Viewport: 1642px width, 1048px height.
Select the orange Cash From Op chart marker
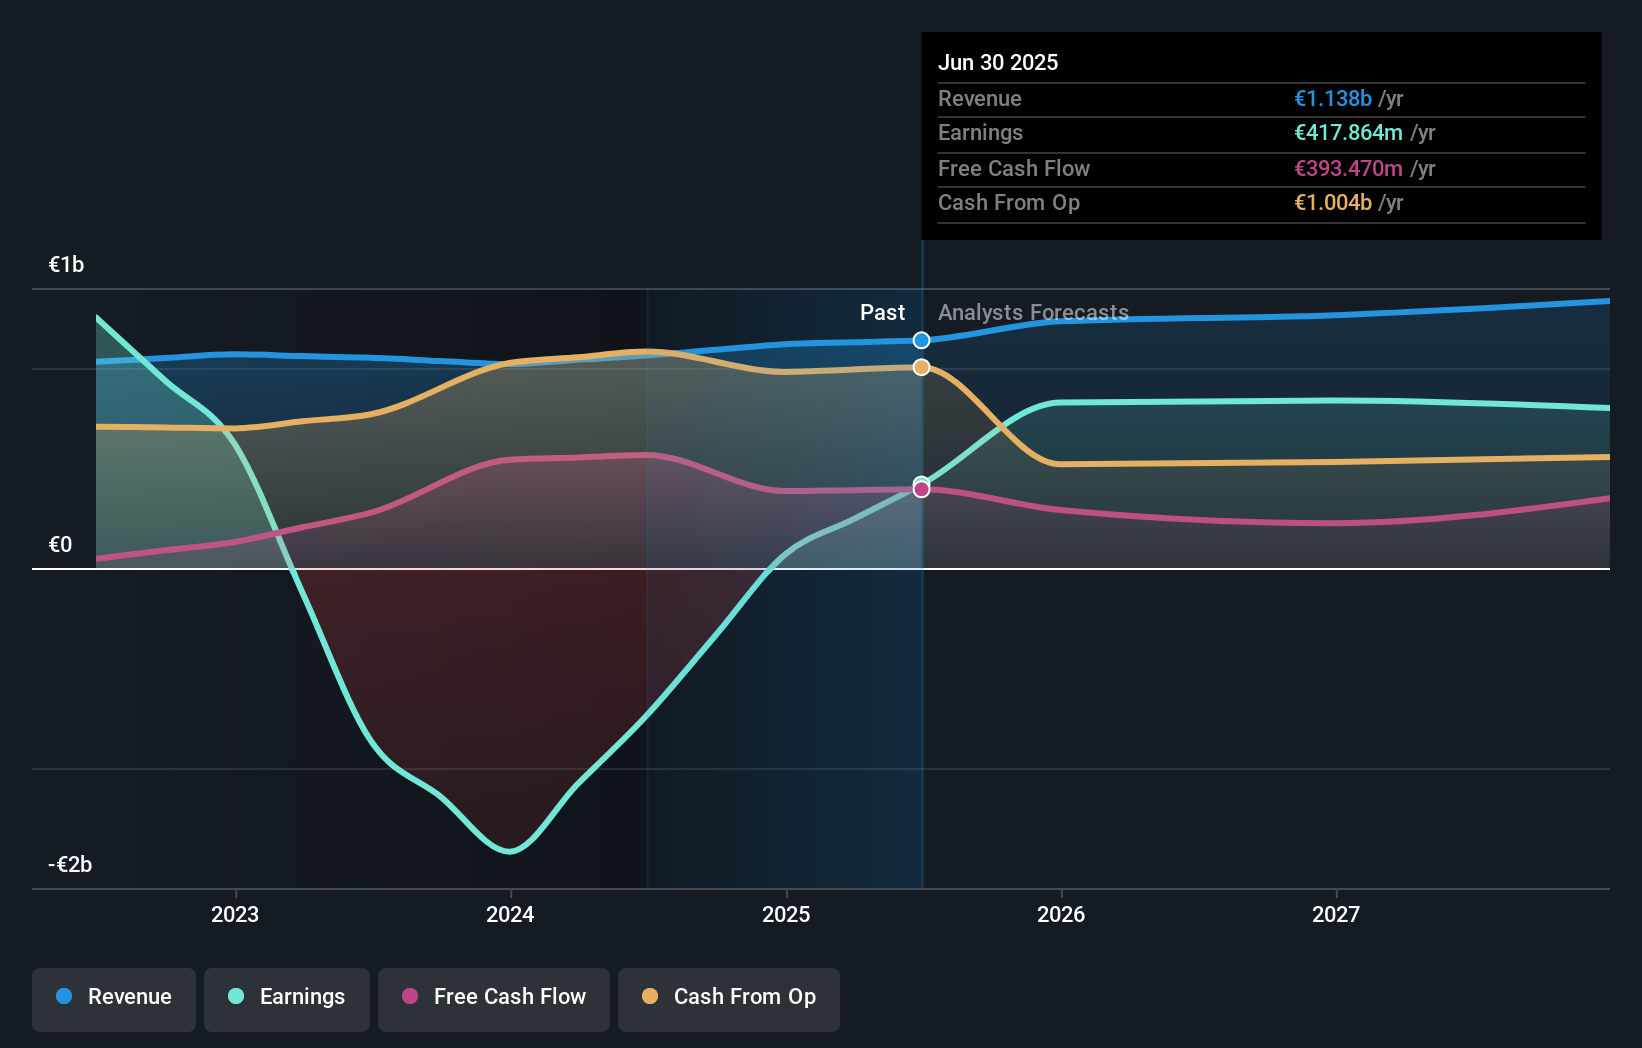tap(920, 367)
